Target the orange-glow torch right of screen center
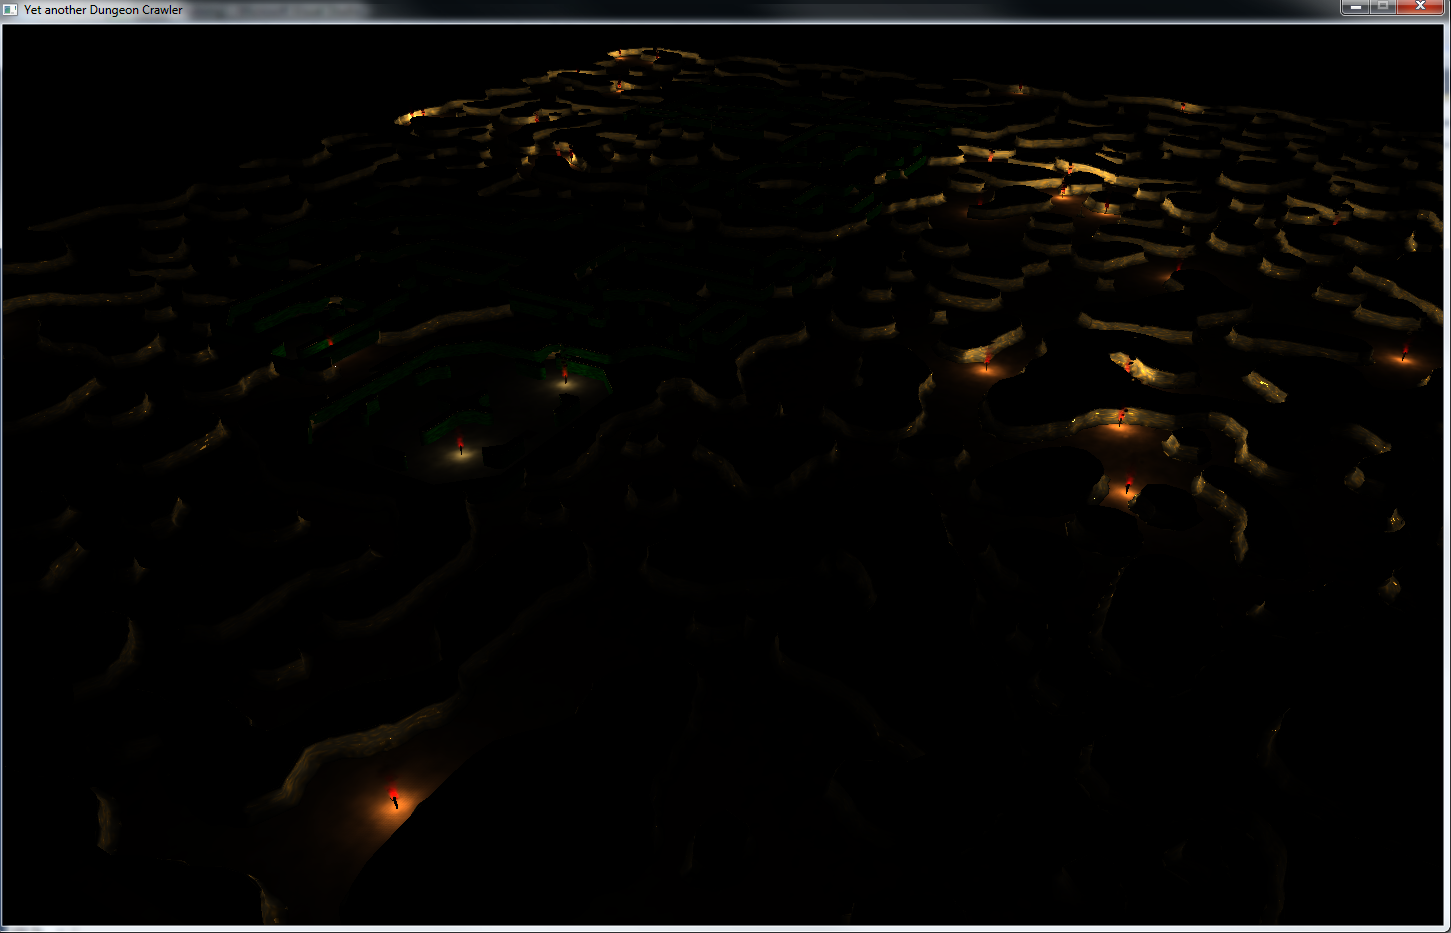 coord(987,361)
